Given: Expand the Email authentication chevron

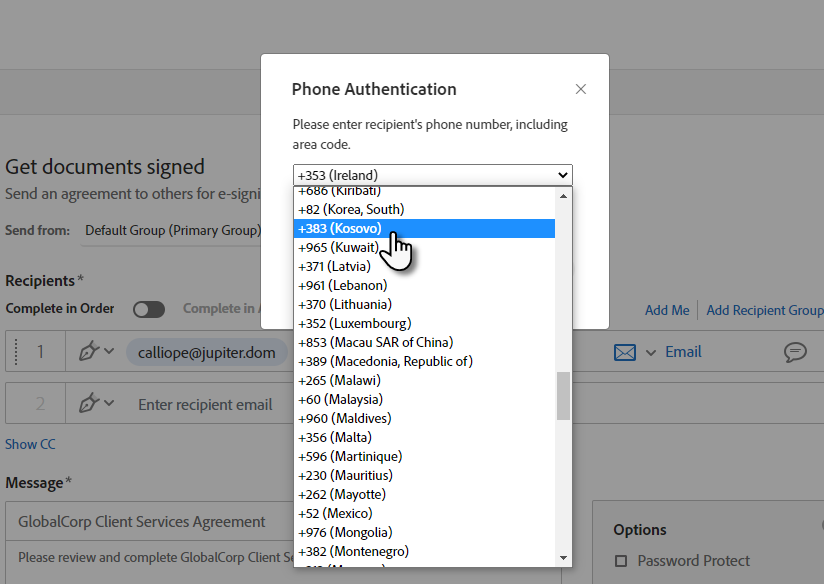Looking at the screenshot, I should [651, 352].
